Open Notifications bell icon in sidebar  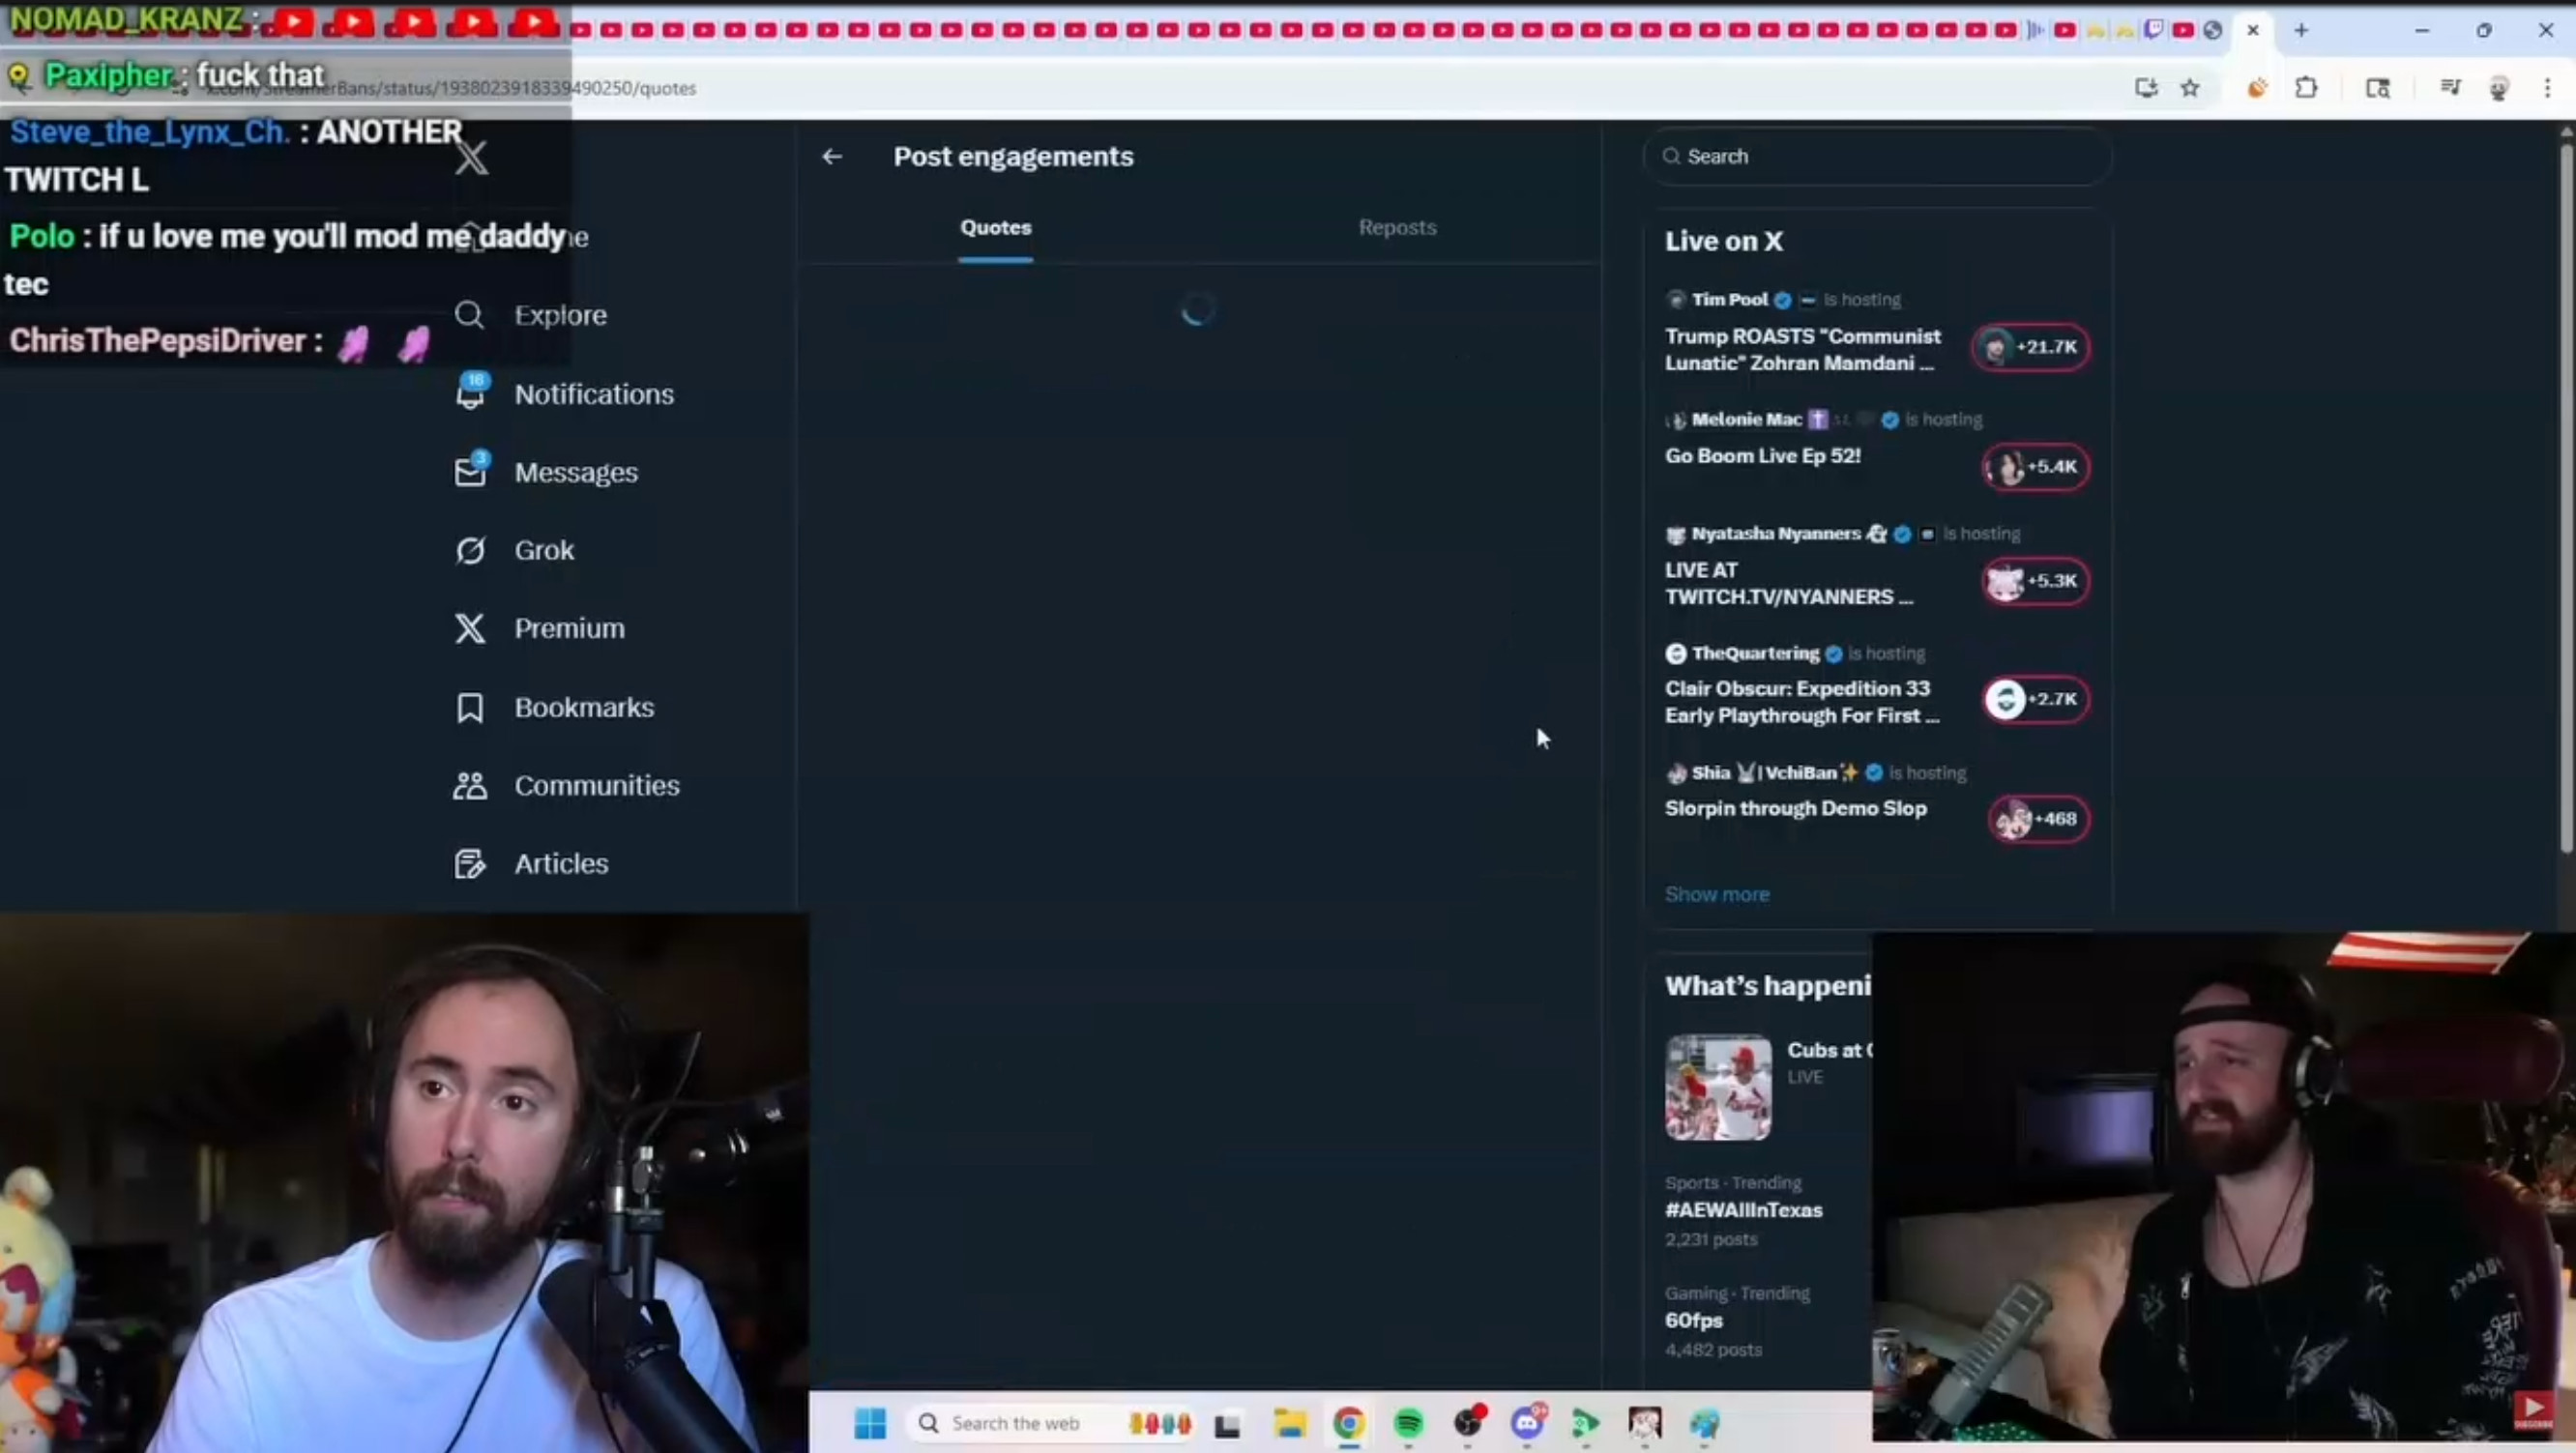[470, 393]
